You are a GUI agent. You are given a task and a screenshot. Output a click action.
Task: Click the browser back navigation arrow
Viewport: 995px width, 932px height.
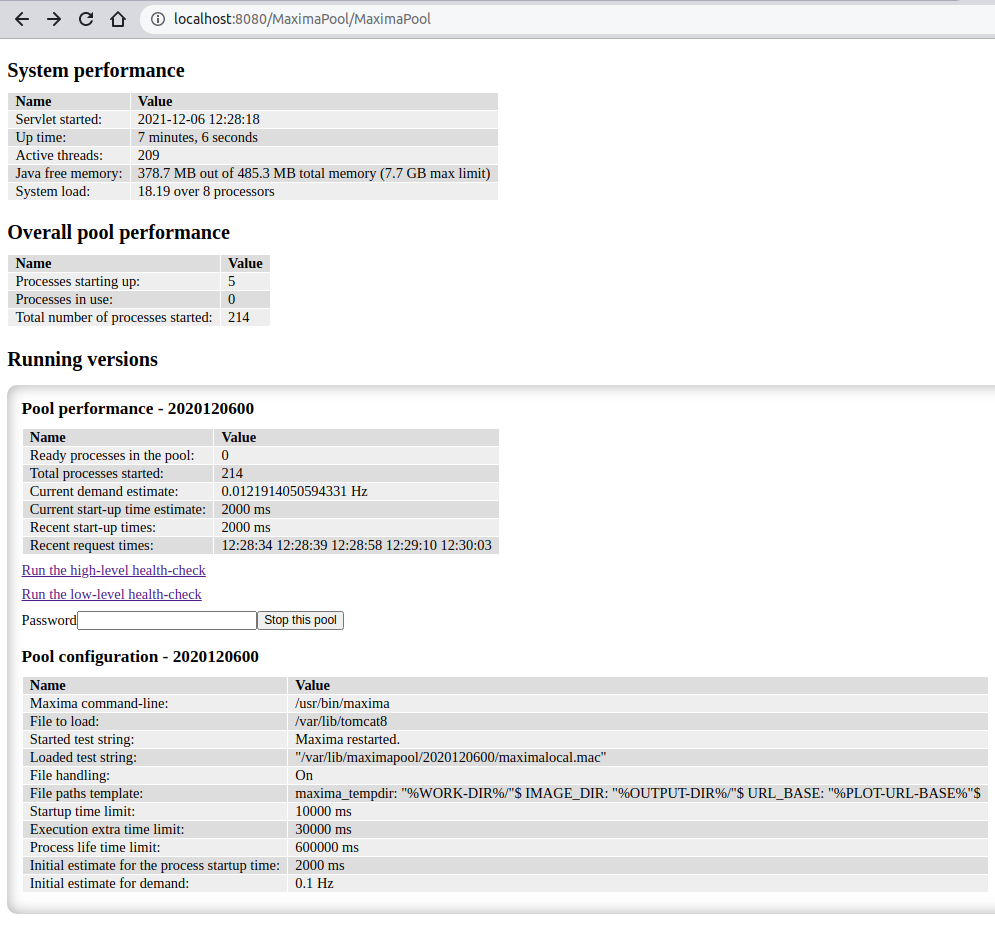21,18
